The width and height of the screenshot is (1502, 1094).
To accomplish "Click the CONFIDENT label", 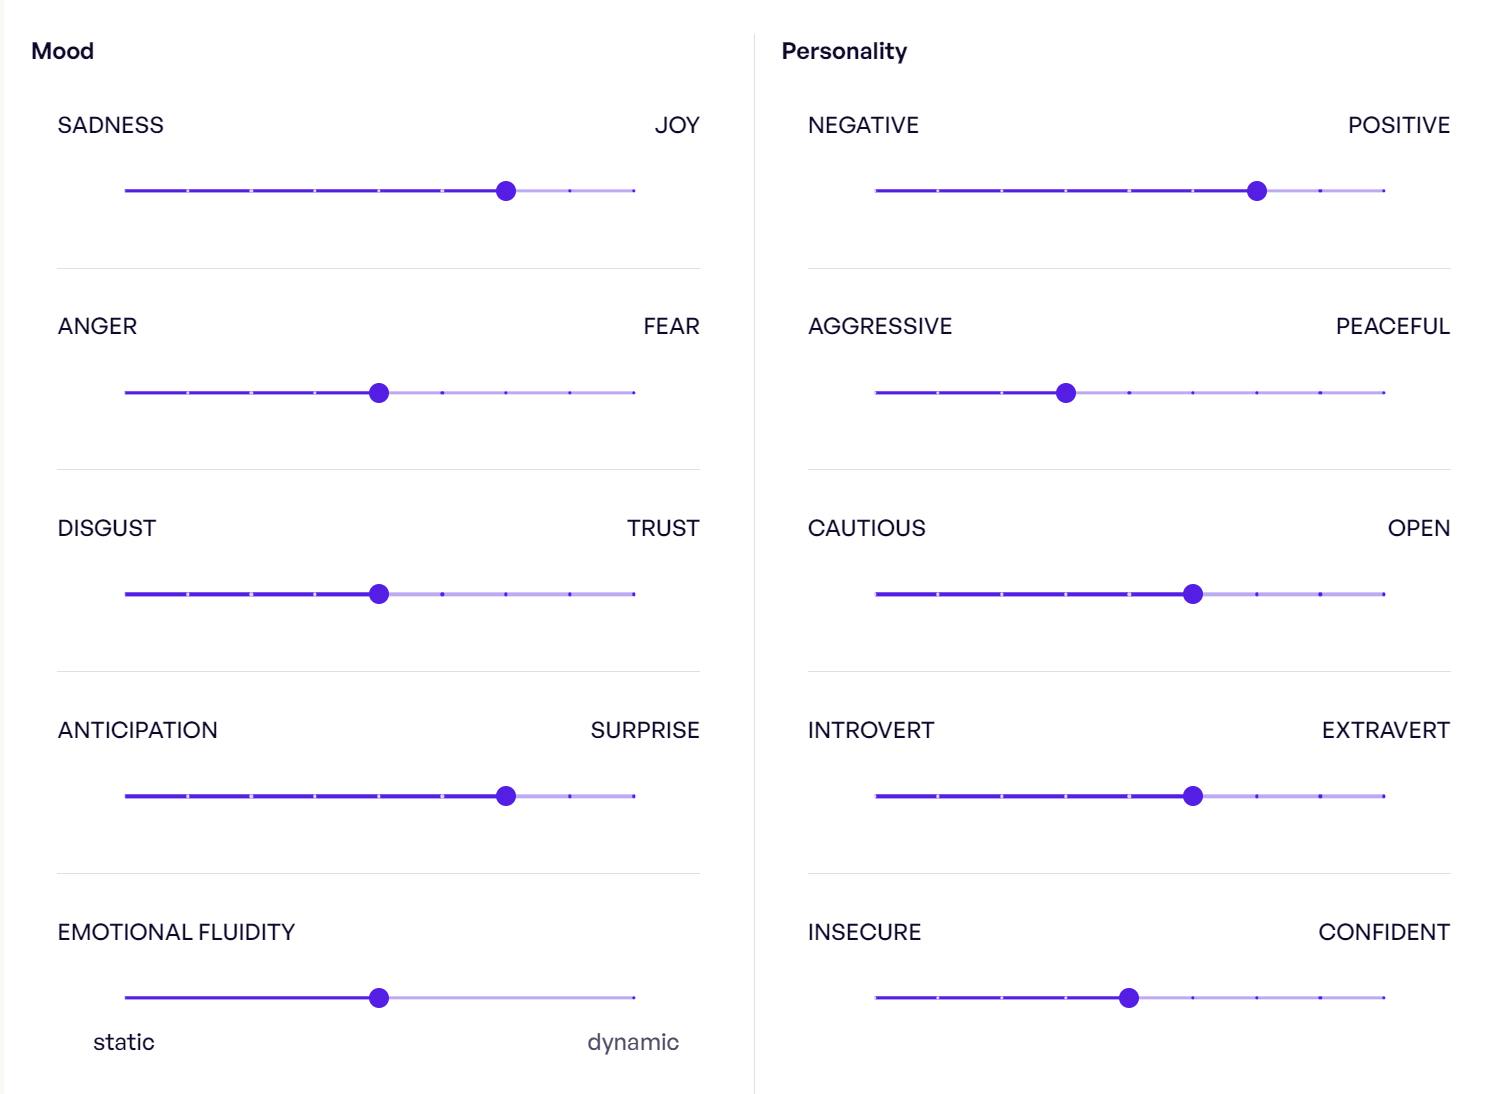I will [1383, 932].
